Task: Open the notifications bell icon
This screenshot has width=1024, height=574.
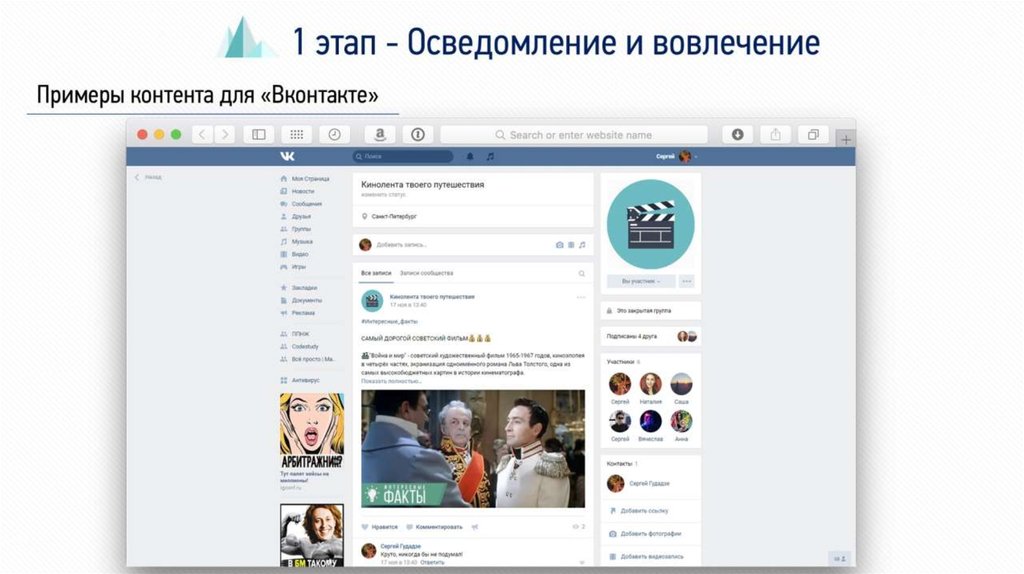Action: (x=471, y=157)
